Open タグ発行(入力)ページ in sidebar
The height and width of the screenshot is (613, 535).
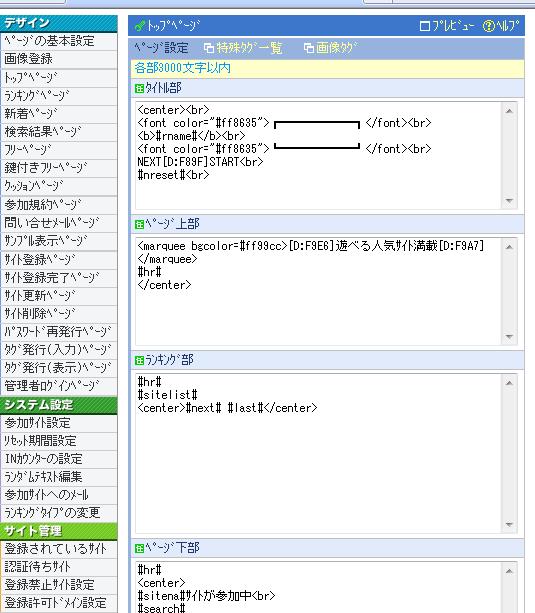[x=59, y=350]
